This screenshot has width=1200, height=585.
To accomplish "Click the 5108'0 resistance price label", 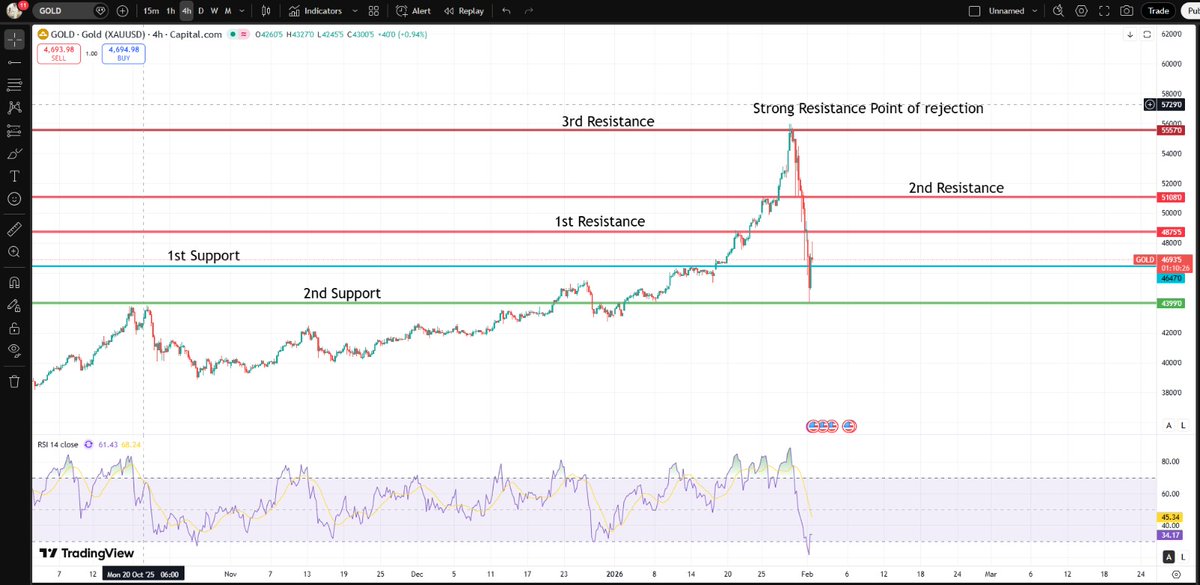I will 1171,198.
